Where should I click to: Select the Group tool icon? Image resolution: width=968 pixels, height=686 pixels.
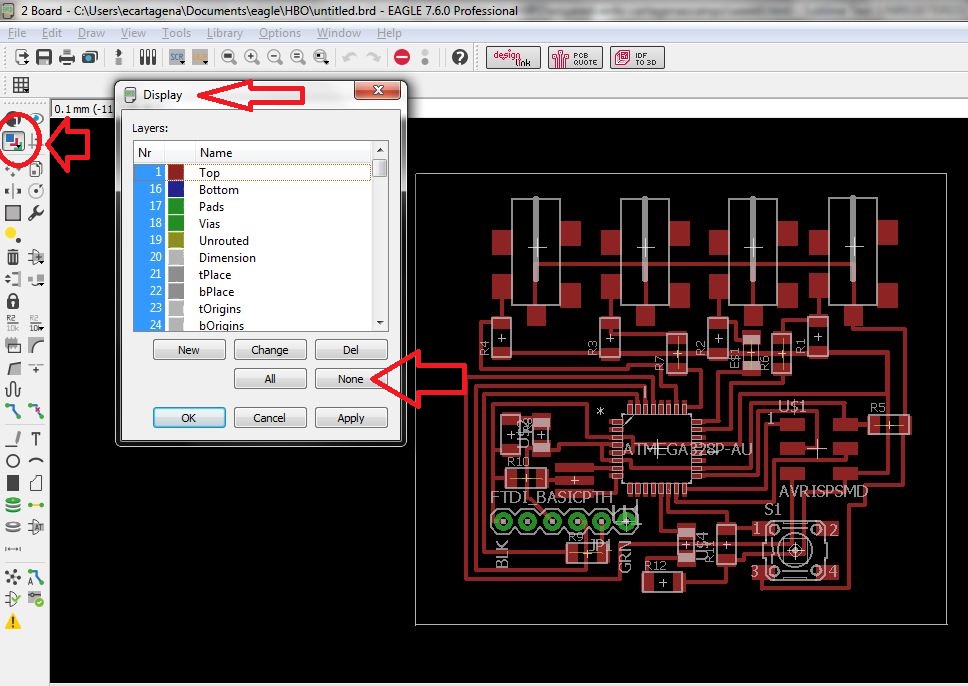(x=13, y=213)
